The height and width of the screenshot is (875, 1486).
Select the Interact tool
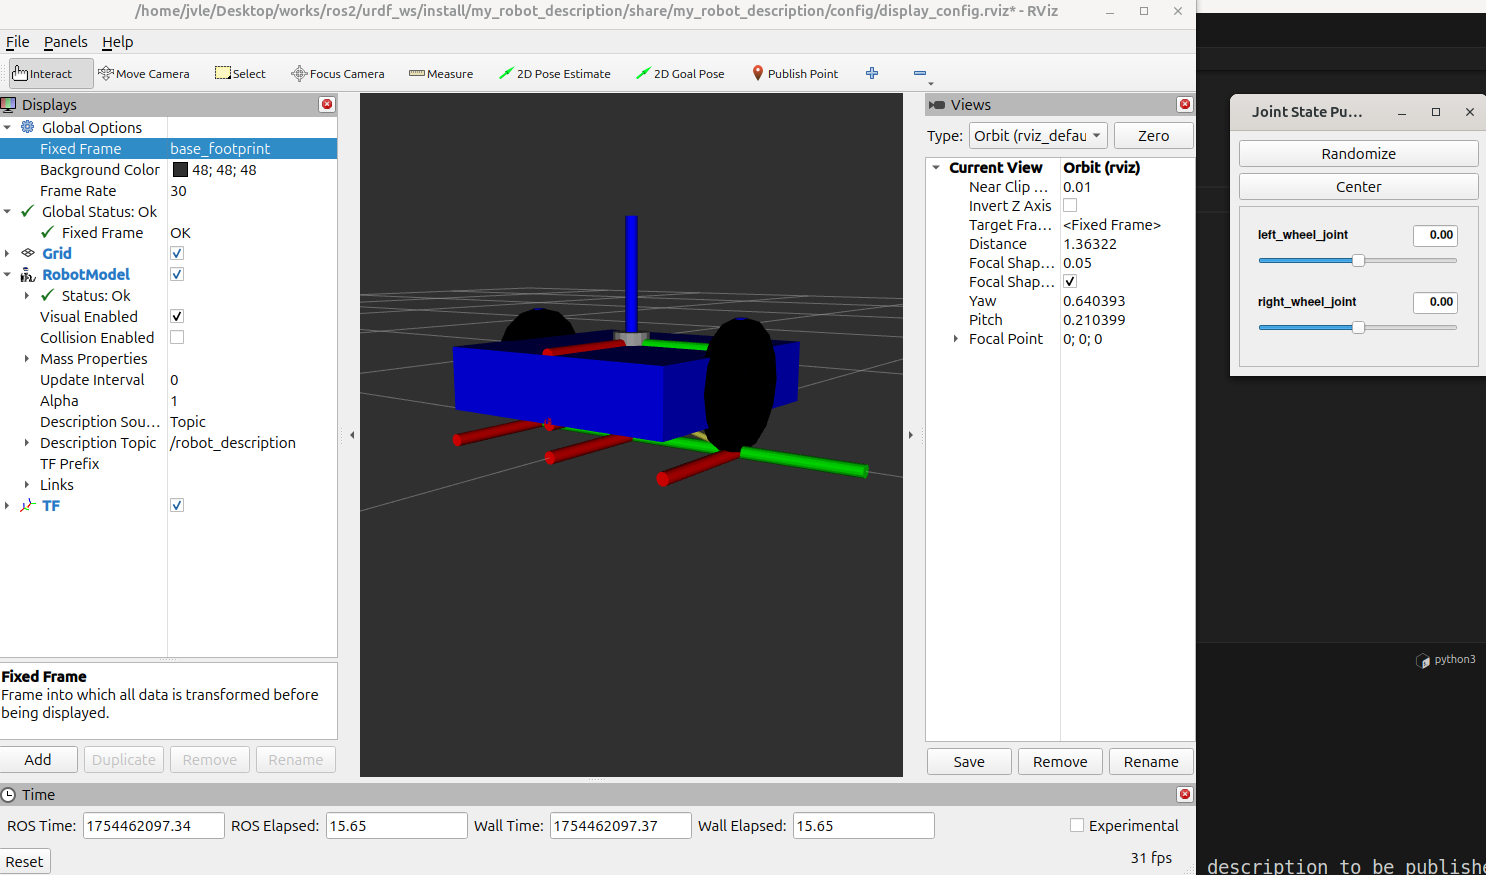[42, 74]
